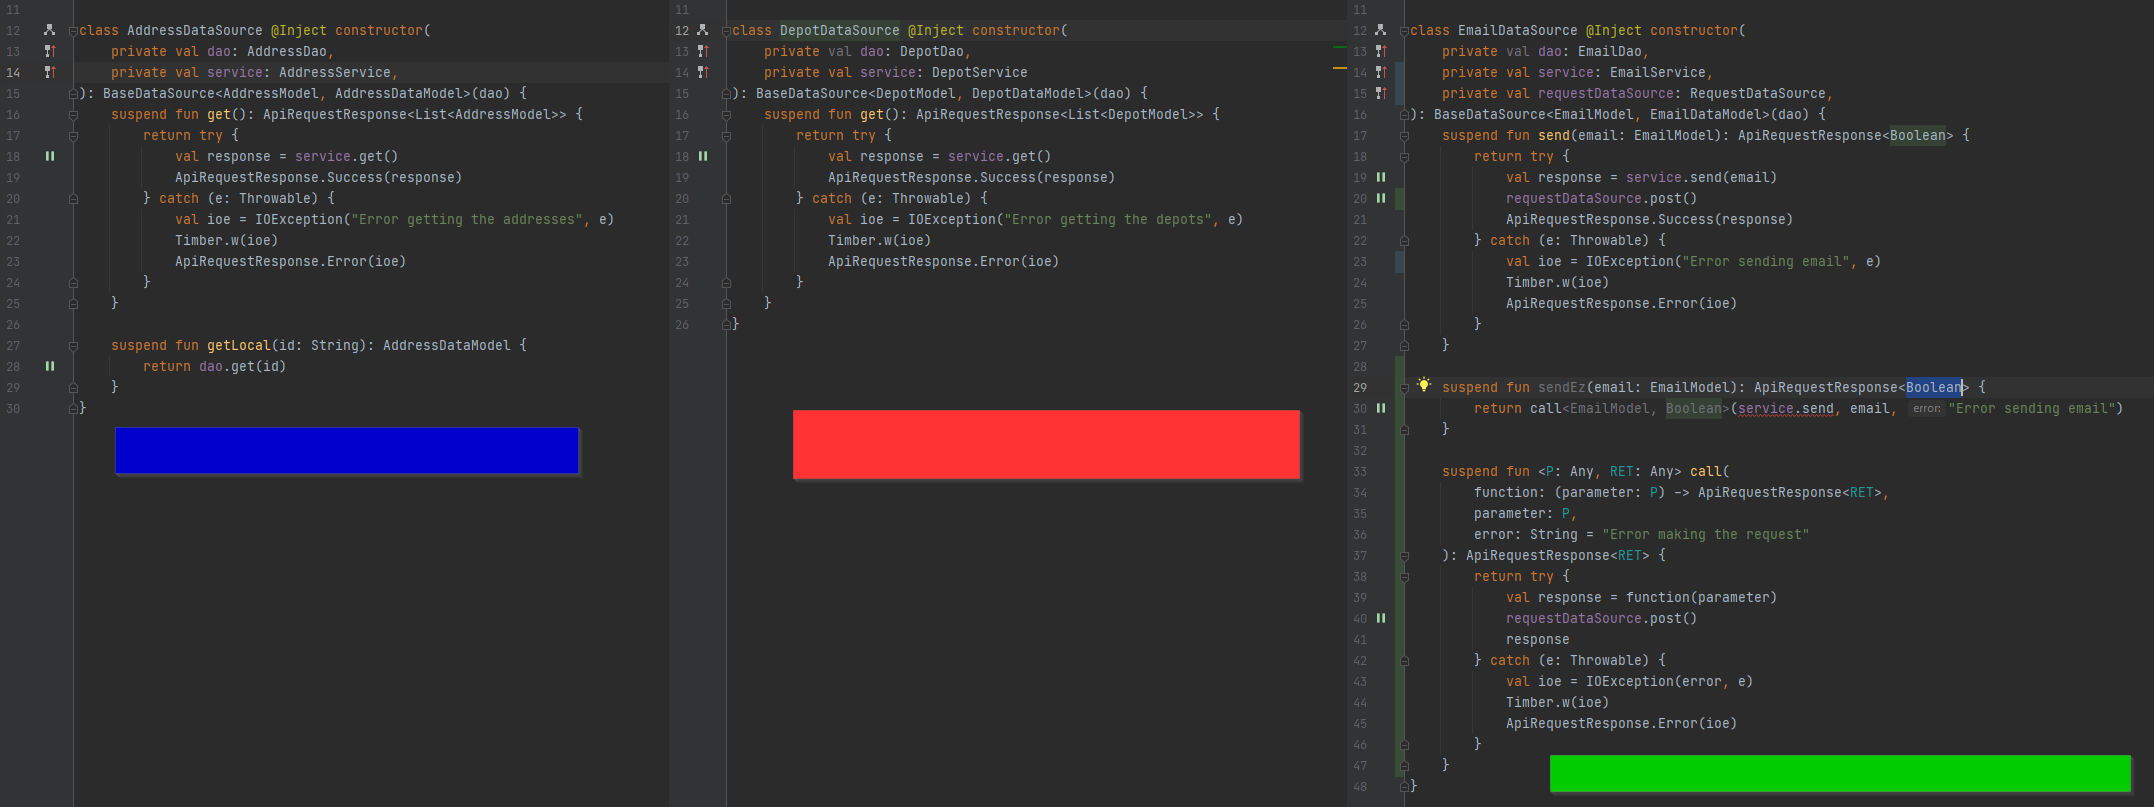Click suspend-call gutter icon on line 40 requestDataSource.post()
This screenshot has width=2154, height=807.
pos(1380,618)
